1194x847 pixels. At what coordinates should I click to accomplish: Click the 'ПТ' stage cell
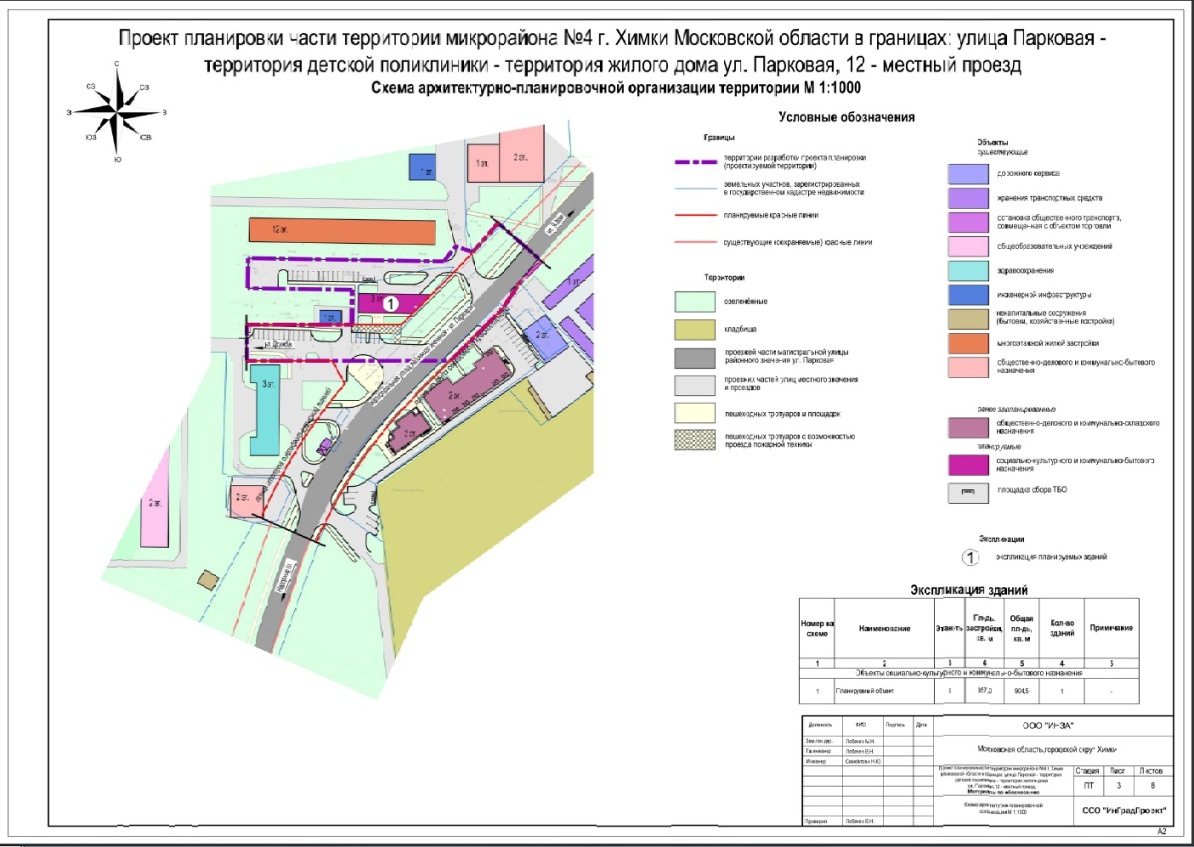click(1088, 785)
